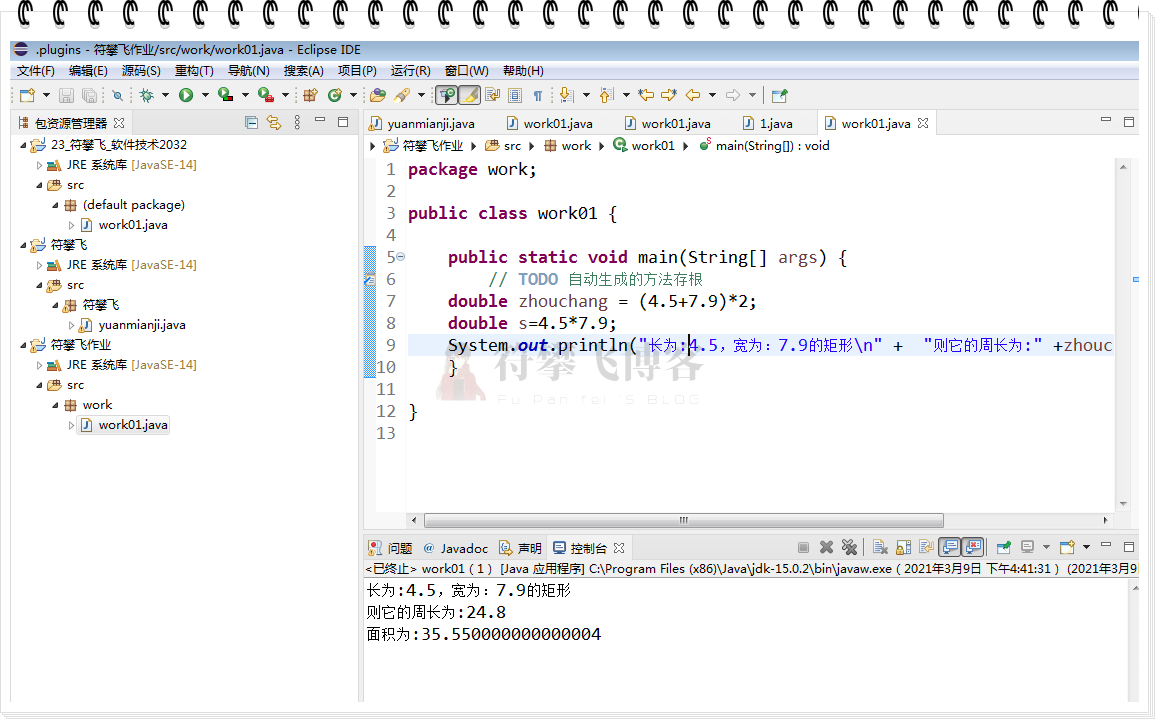Toggle Show Console on standard output change
This screenshot has width=1155, height=719.
click(x=950, y=547)
